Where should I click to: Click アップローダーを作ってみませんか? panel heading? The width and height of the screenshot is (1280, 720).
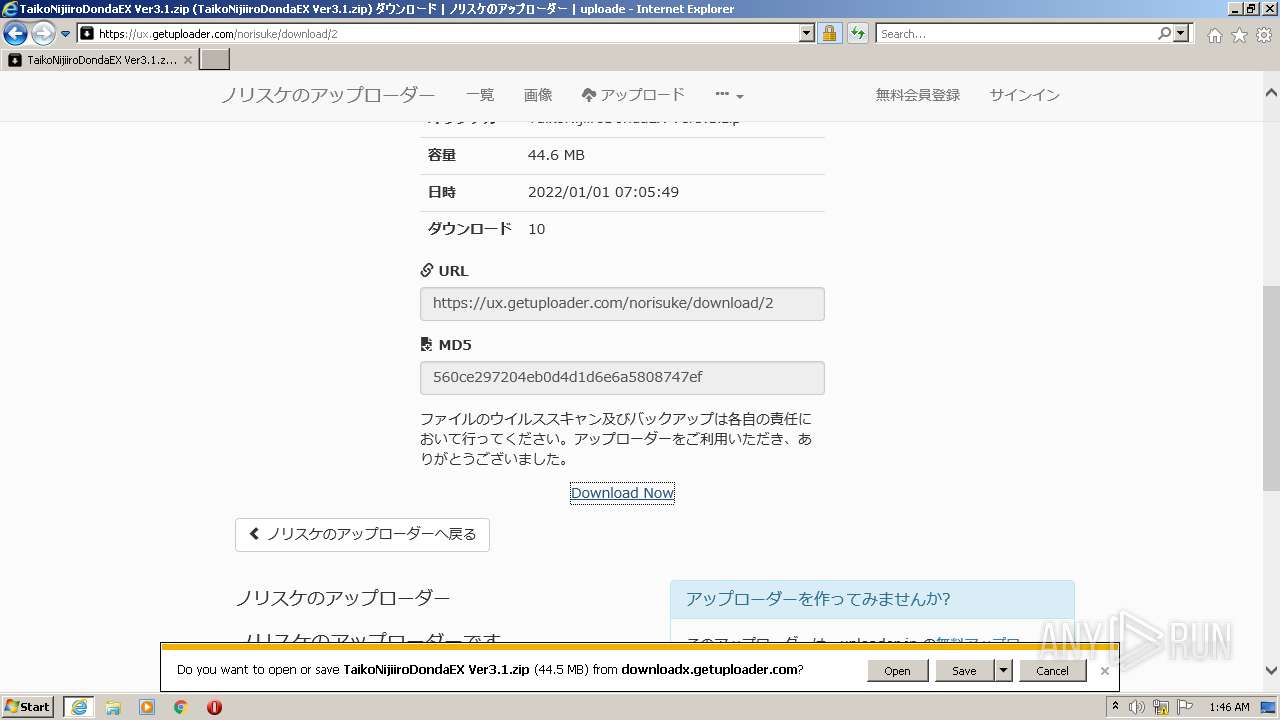(818, 599)
